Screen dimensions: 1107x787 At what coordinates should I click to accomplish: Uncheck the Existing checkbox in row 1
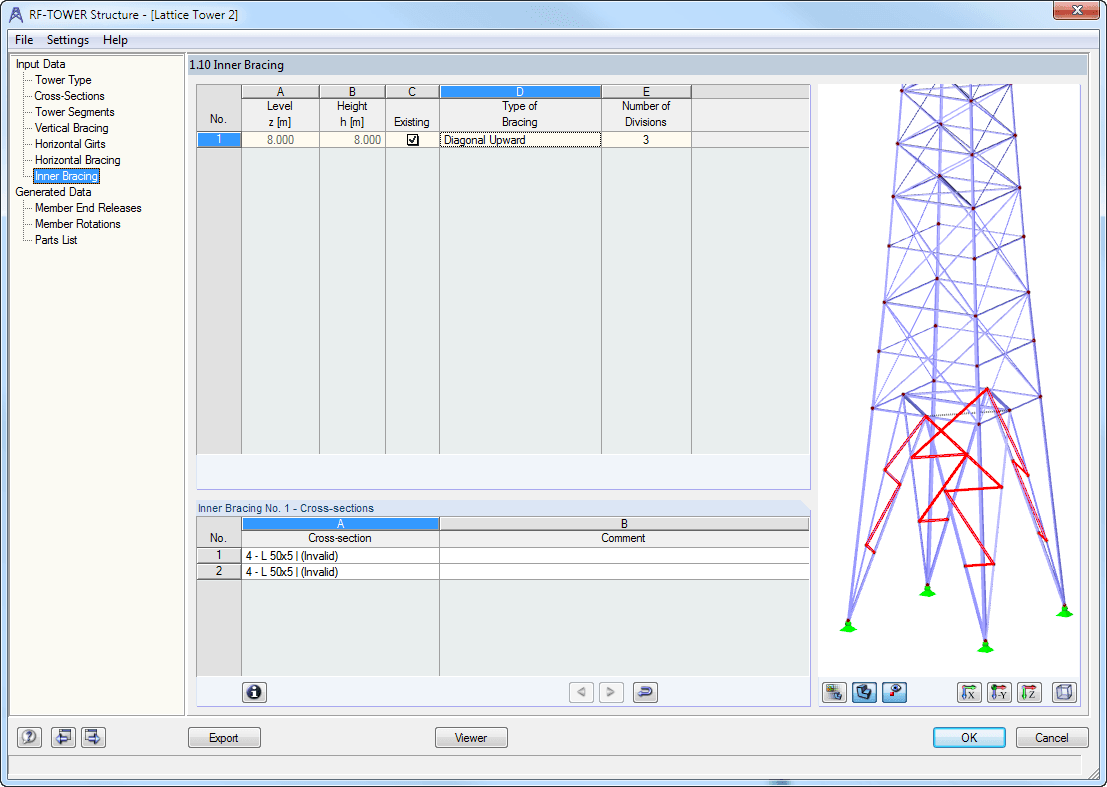pos(412,140)
